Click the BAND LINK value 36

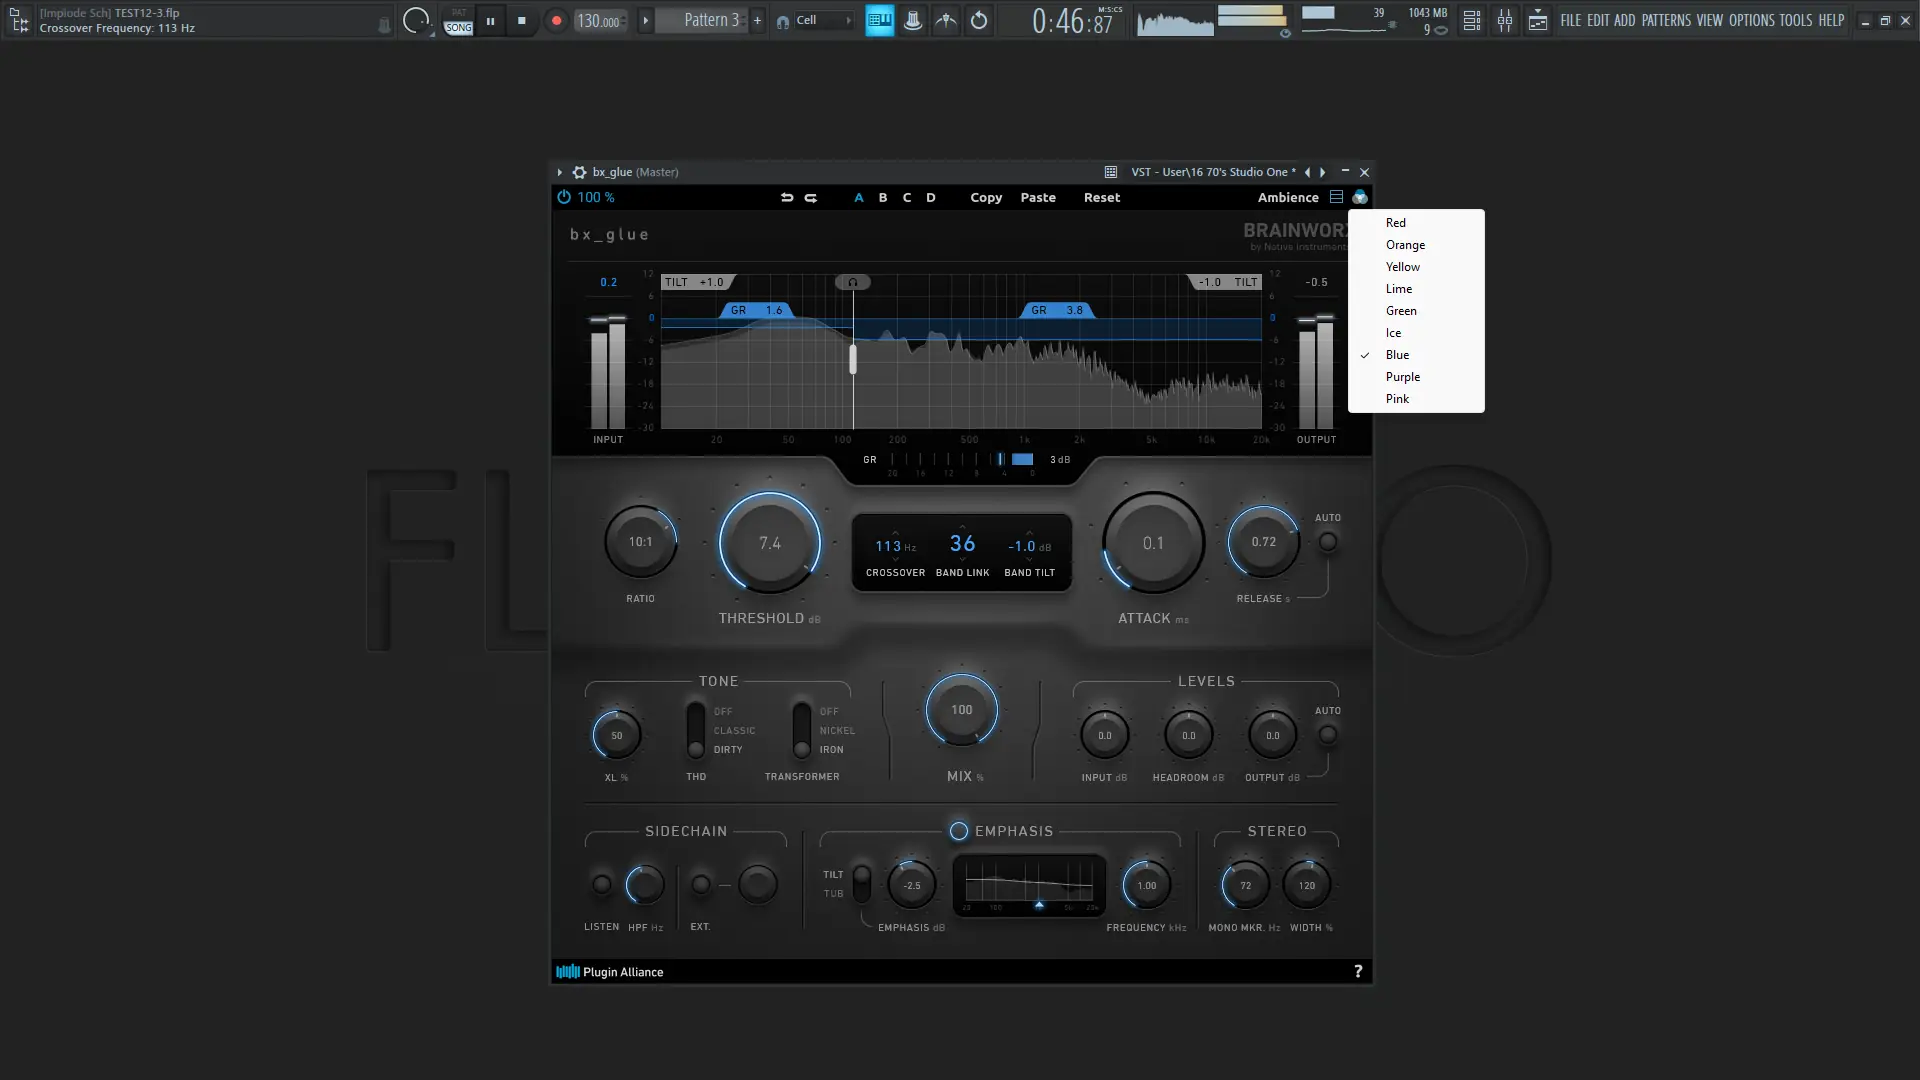pos(962,543)
